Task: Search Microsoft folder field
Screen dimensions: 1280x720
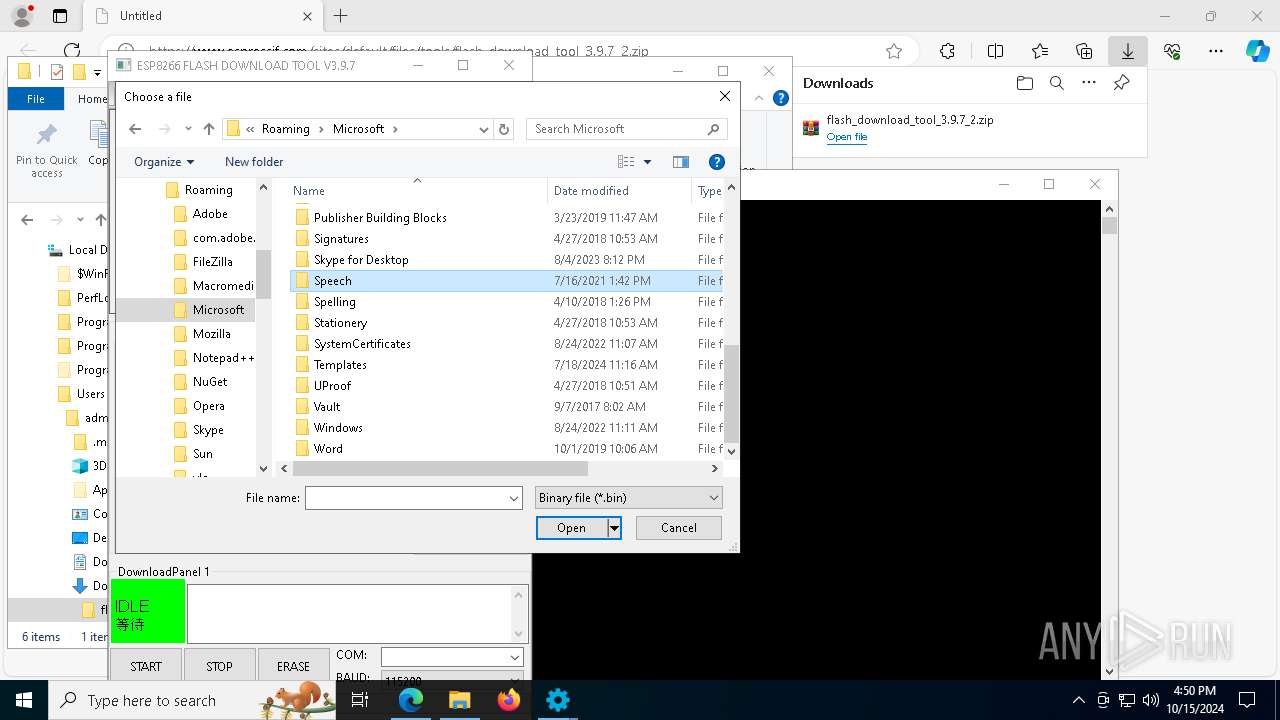Action: click(626, 129)
